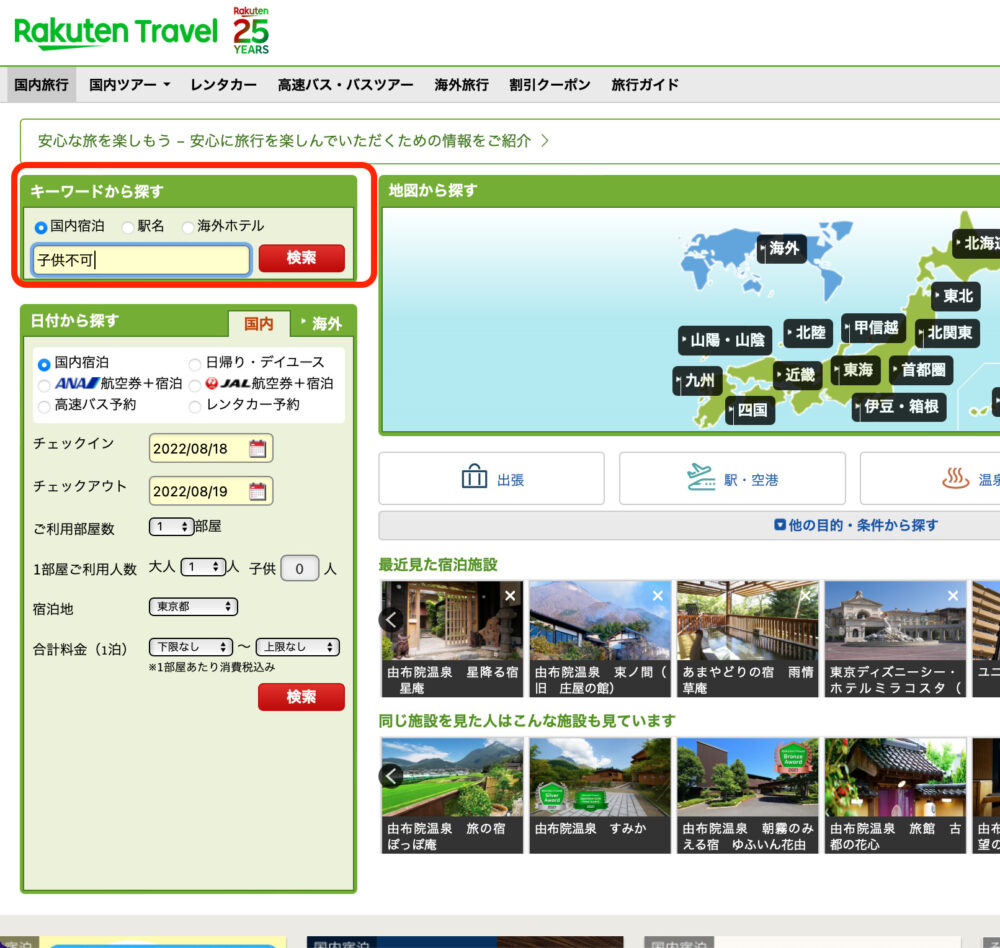Screen dimensions: 1000x948
Task: Open the 海外旅行 nav item
Action: [x=461, y=85]
